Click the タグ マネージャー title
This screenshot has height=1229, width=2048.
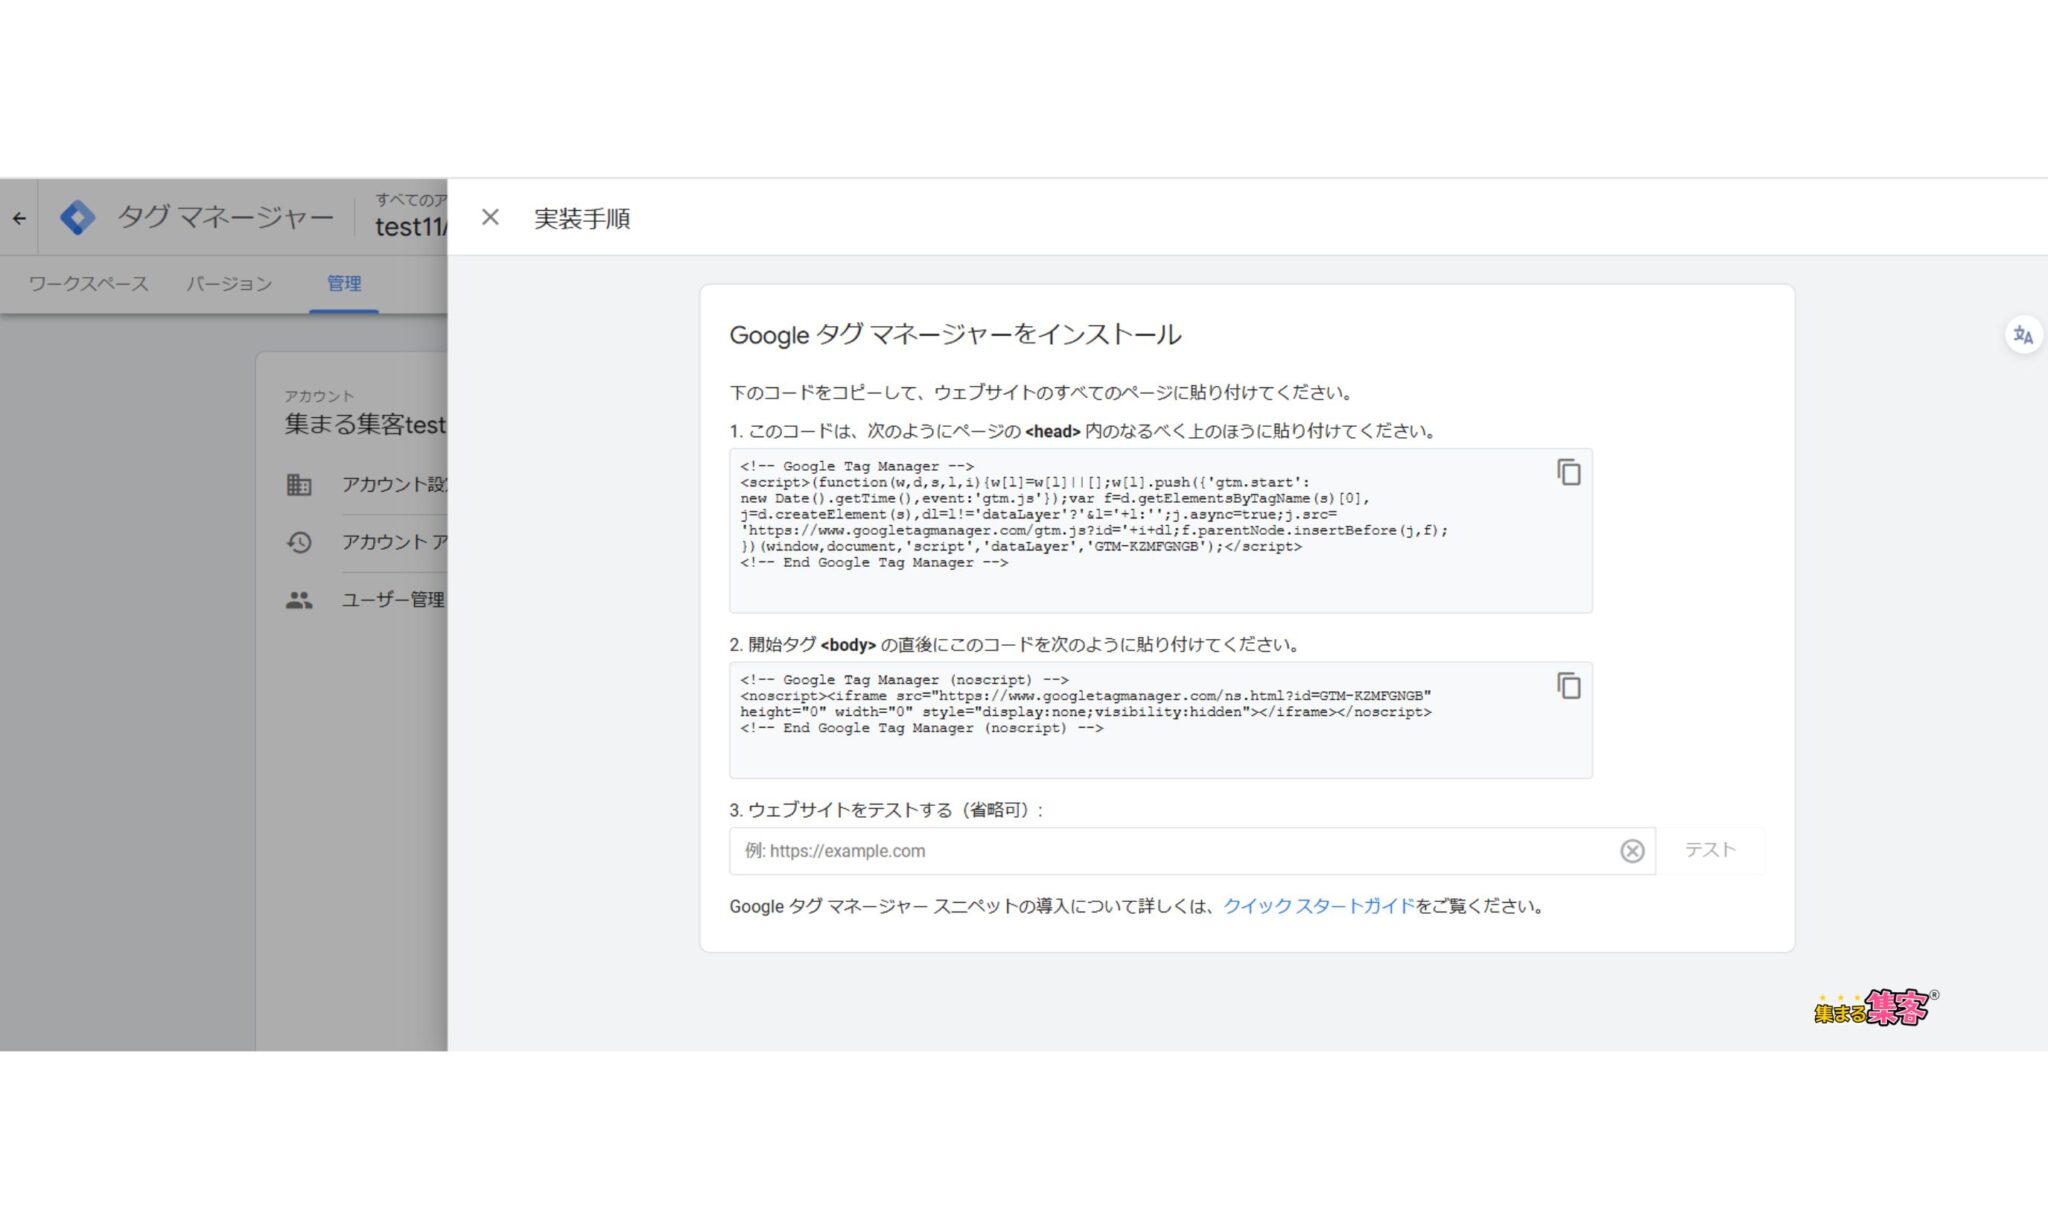225,217
